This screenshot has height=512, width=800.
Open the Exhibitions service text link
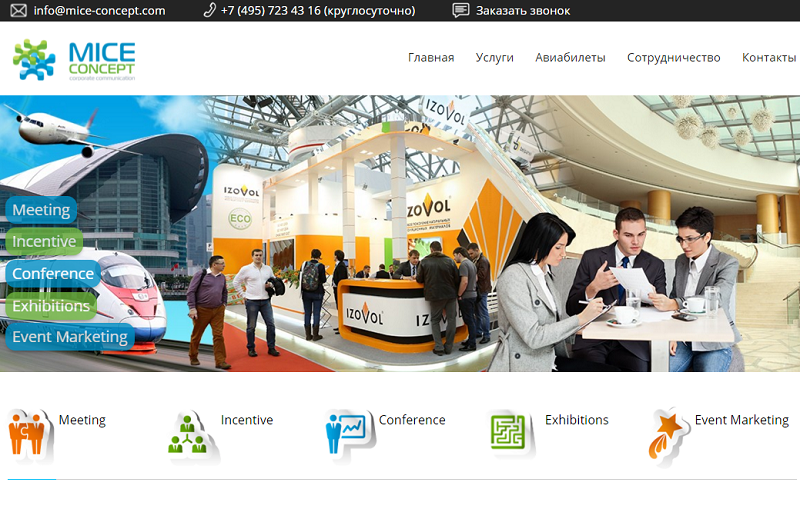click(577, 420)
